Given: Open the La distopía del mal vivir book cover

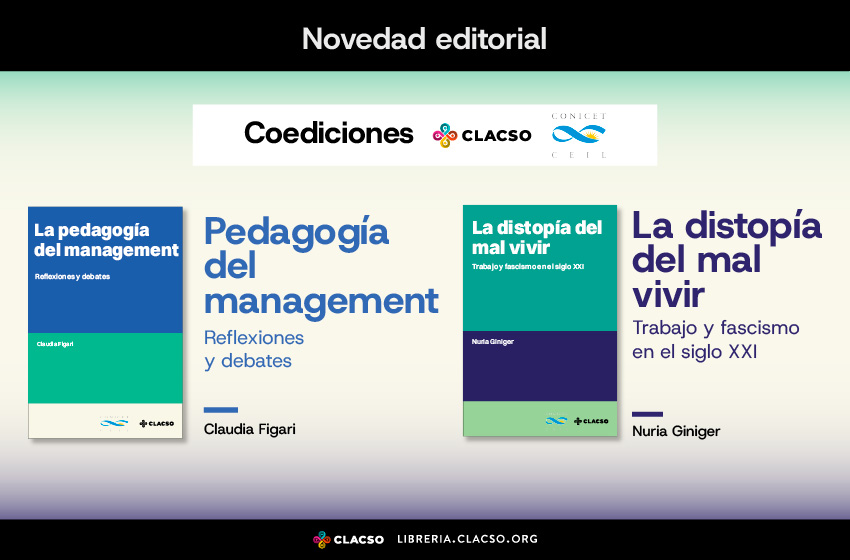Looking at the screenshot, I should (540, 320).
